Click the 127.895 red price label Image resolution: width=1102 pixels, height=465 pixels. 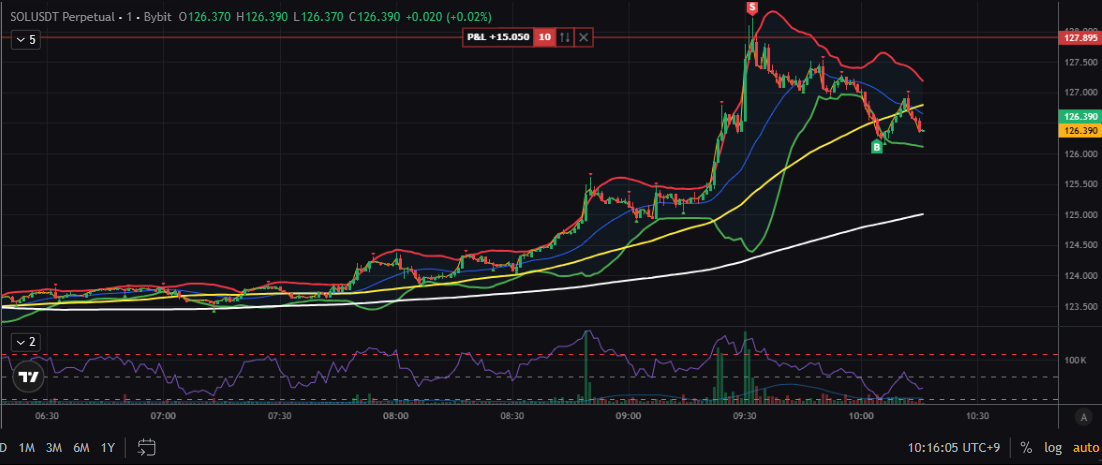click(1078, 37)
